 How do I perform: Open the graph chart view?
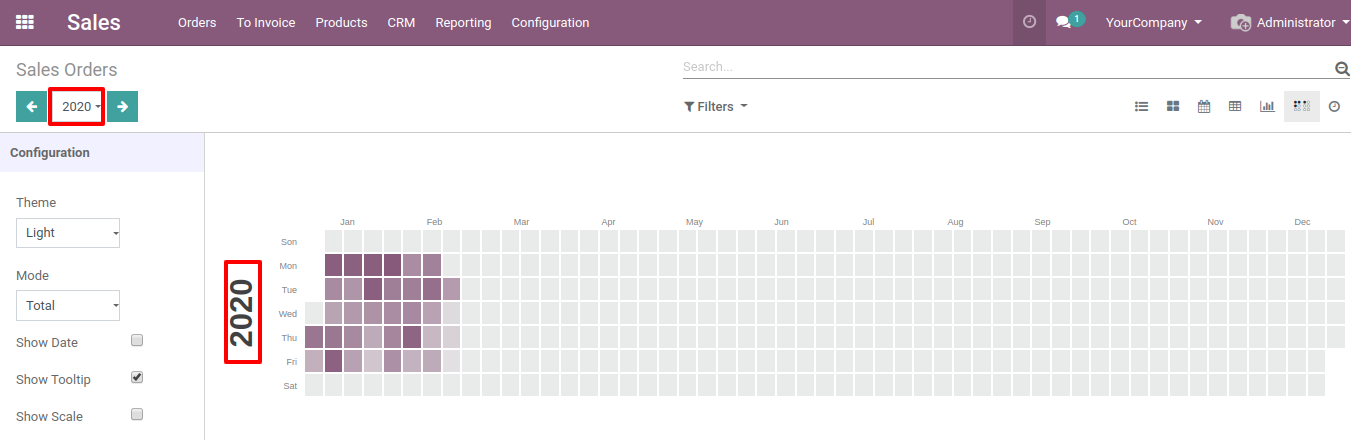pyautogui.click(x=1267, y=106)
